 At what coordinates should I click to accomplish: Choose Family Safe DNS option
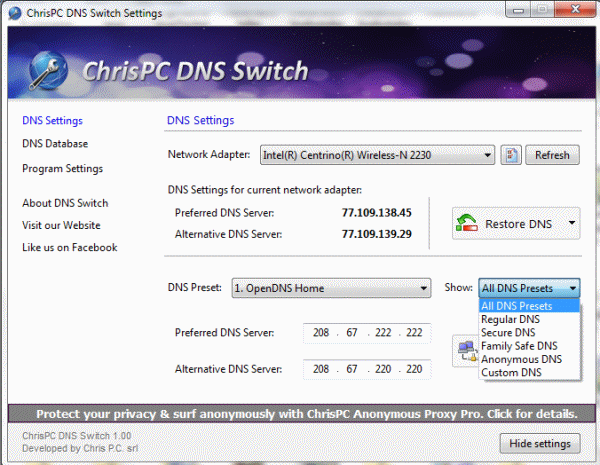tap(529, 346)
